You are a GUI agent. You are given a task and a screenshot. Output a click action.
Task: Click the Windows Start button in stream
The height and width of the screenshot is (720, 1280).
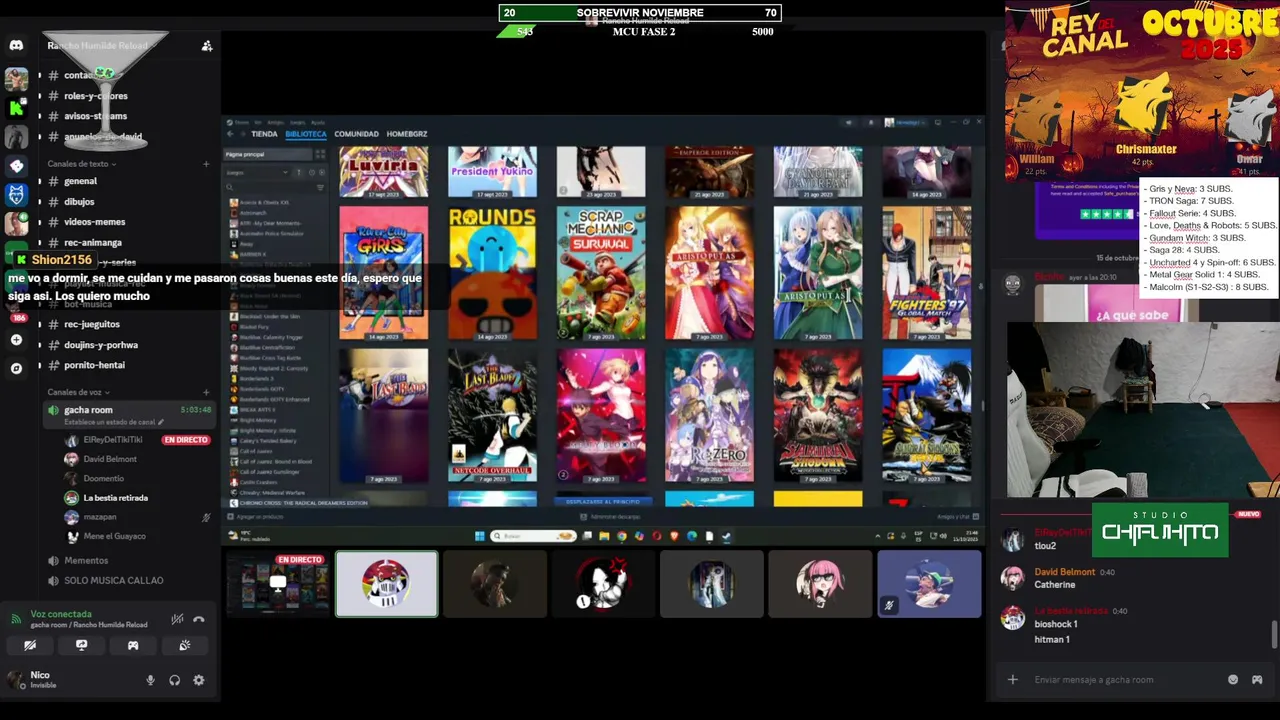[x=479, y=536]
